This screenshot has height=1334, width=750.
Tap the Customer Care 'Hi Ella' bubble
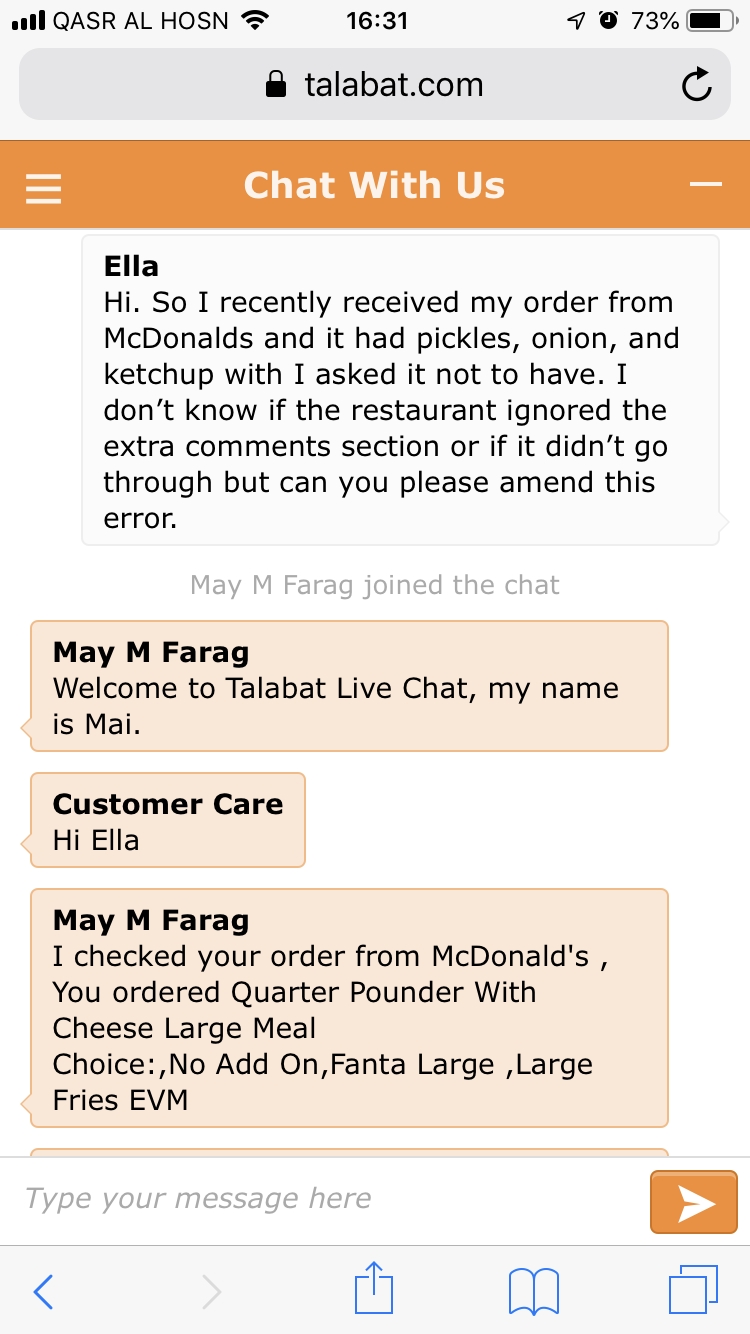pyautogui.click(x=168, y=821)
